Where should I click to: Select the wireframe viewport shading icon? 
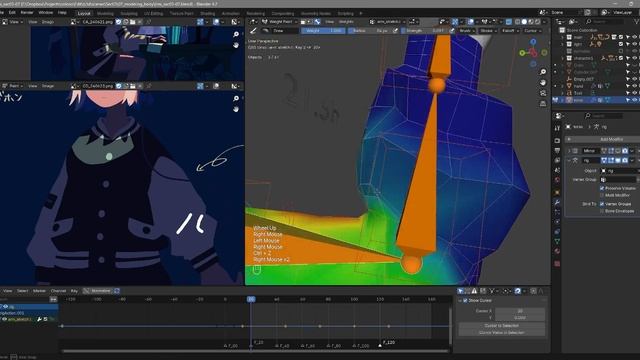pos(518,22)
